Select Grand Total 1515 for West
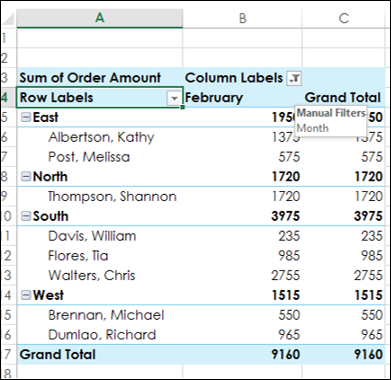Viewport: 391px width, 380px height. 368,295
